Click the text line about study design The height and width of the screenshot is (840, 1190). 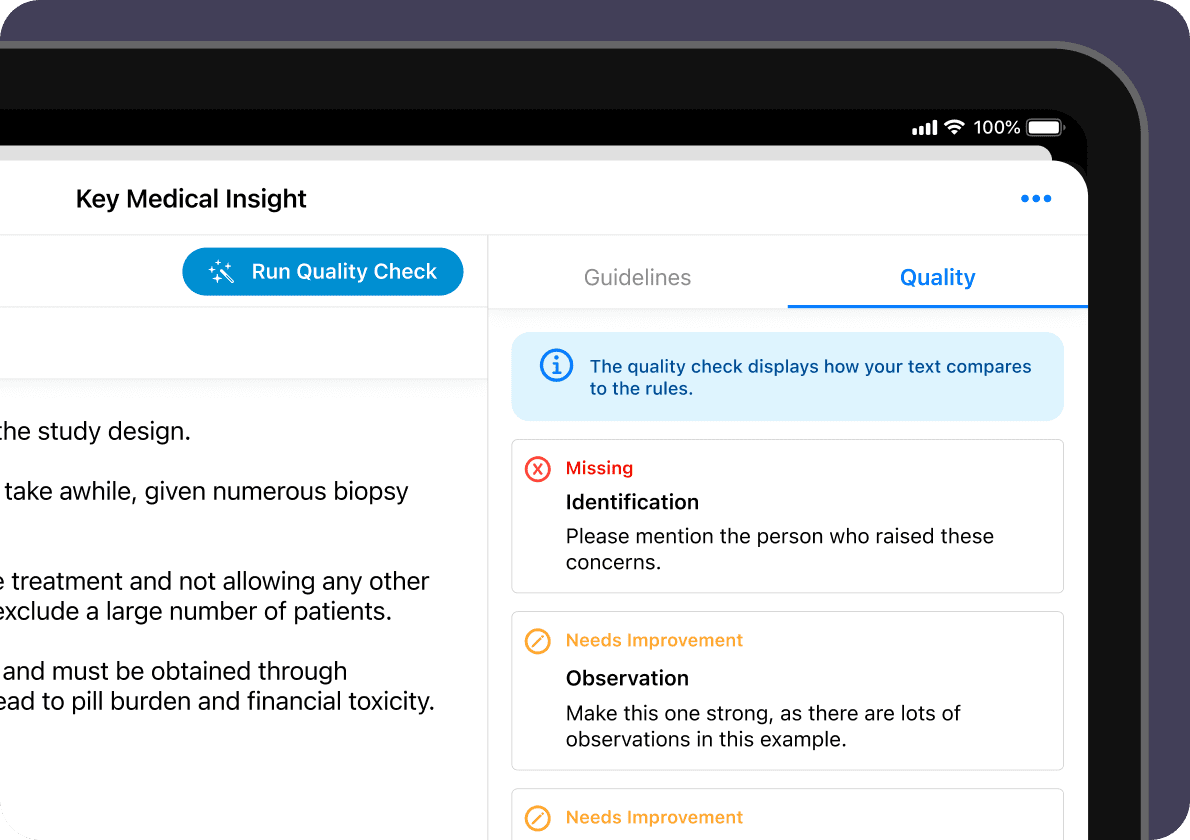point(95,431)
